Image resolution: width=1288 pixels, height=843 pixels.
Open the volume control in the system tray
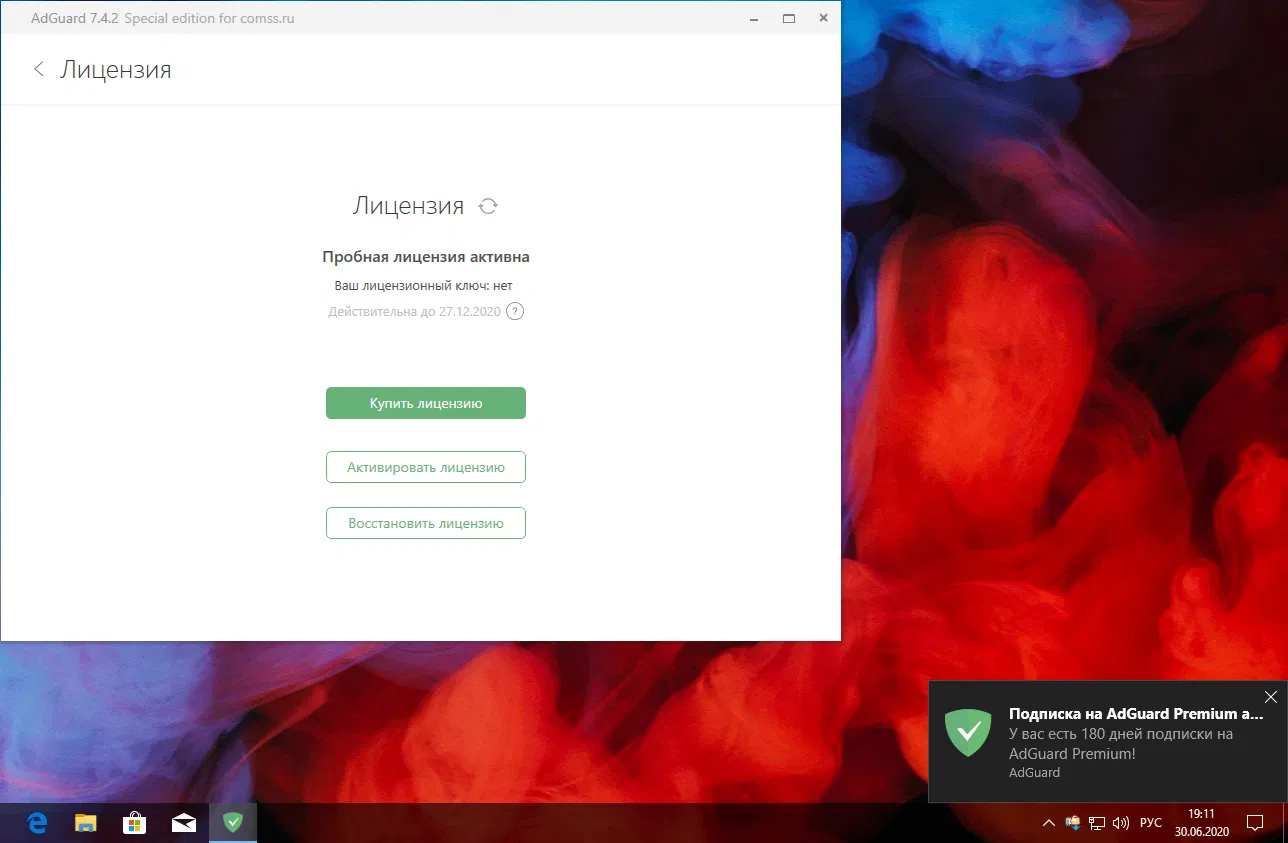tap(1120, 822)
